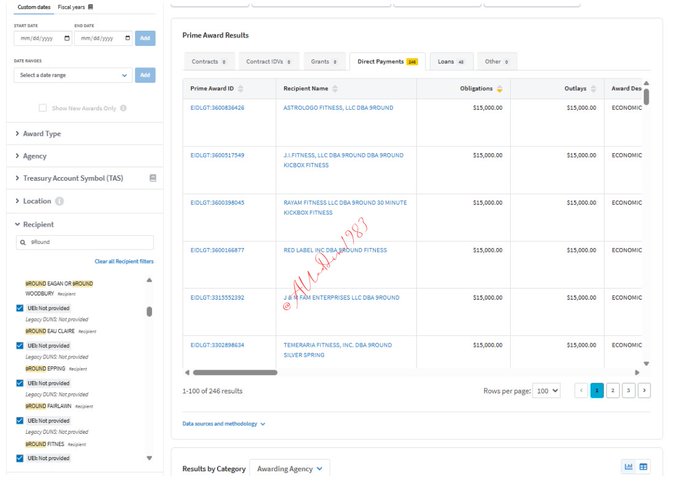
Task: Switch to chart view in Results by Category
Action: [629, 467]
